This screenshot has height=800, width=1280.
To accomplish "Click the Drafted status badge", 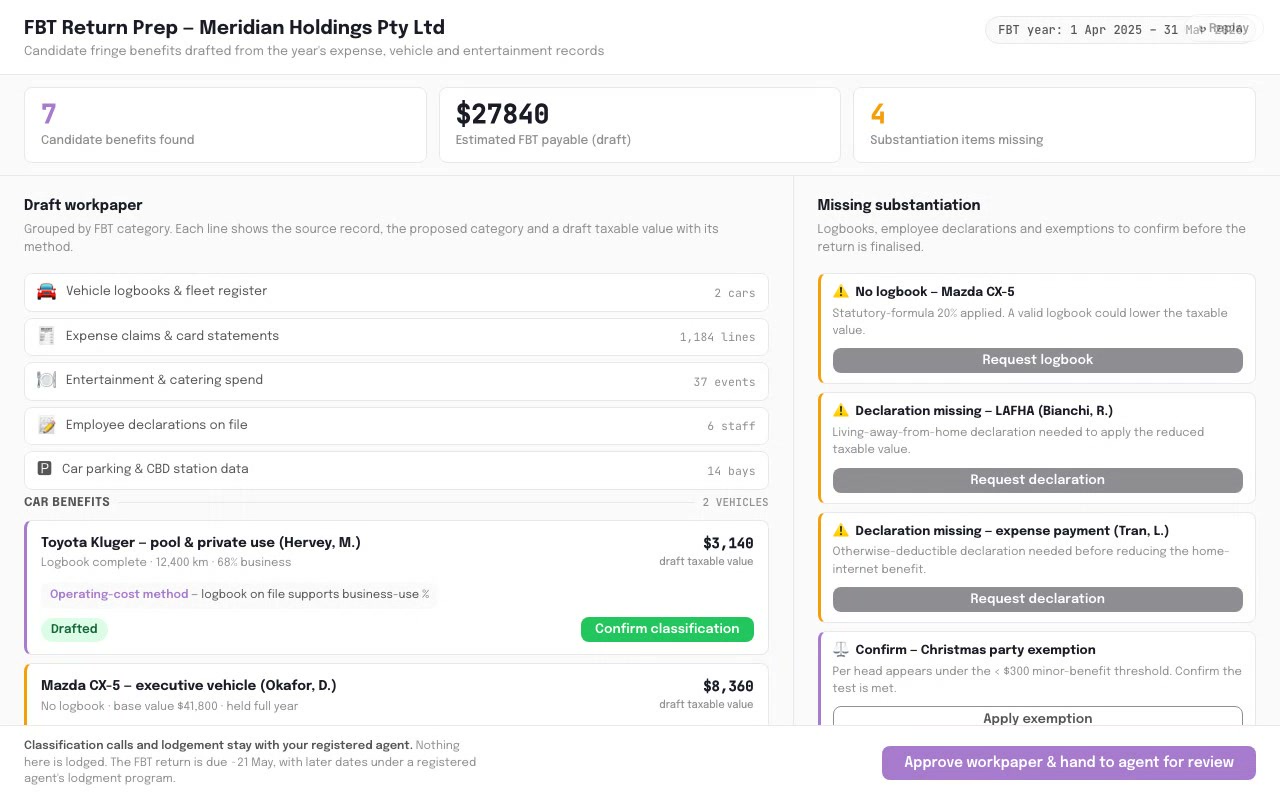I will click(x=74, y=629).
